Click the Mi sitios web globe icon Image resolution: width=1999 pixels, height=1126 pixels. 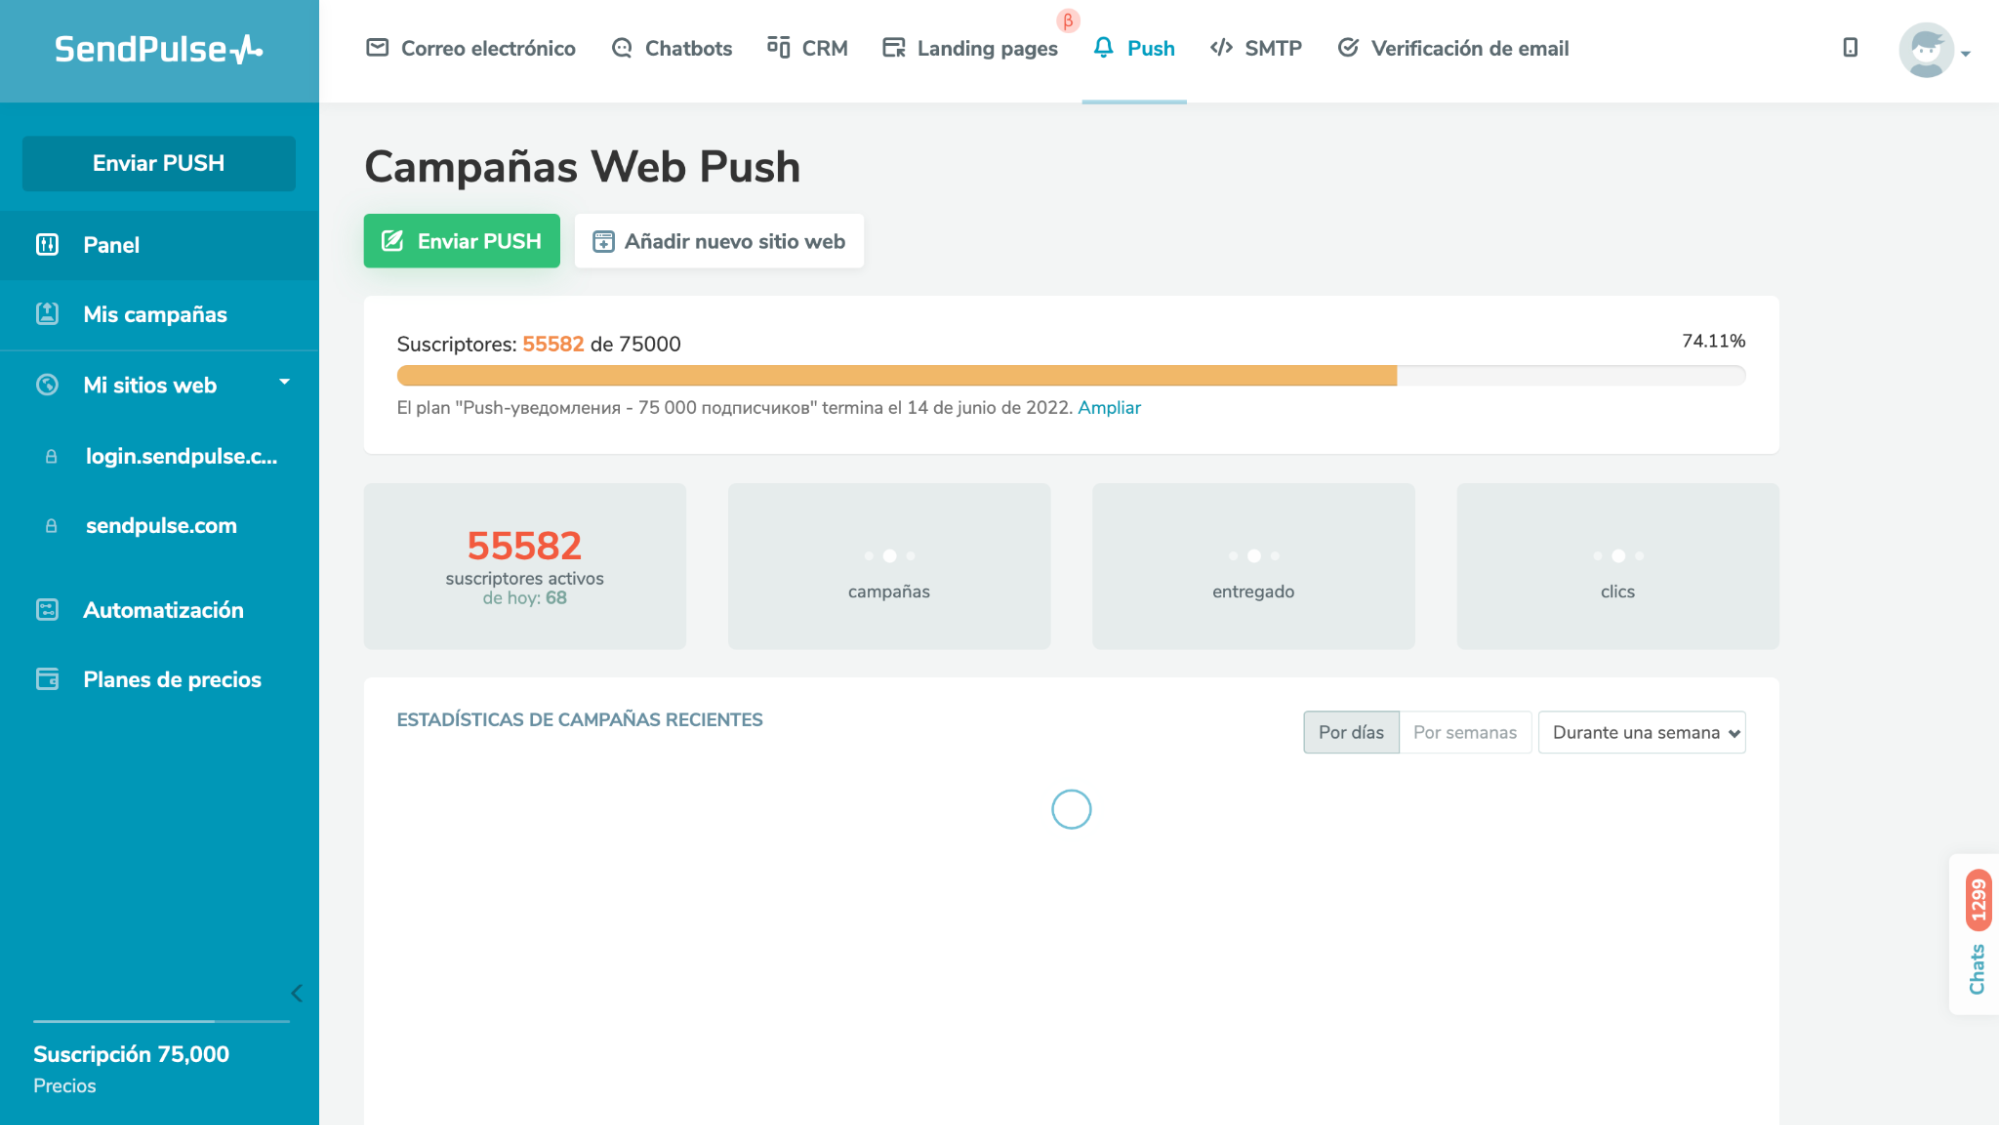[47, 385]
